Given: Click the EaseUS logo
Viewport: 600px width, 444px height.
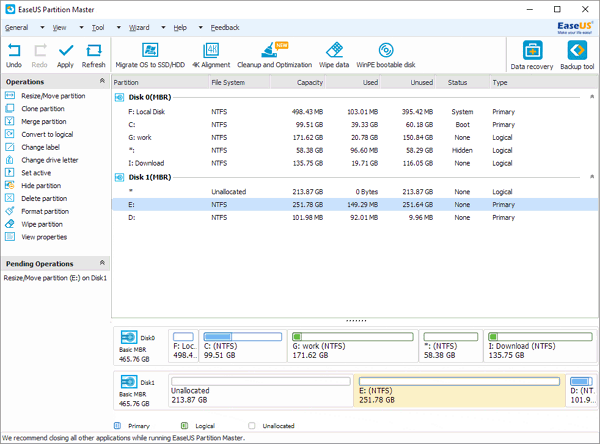Looking at the screenshot, I should (575, 28).
